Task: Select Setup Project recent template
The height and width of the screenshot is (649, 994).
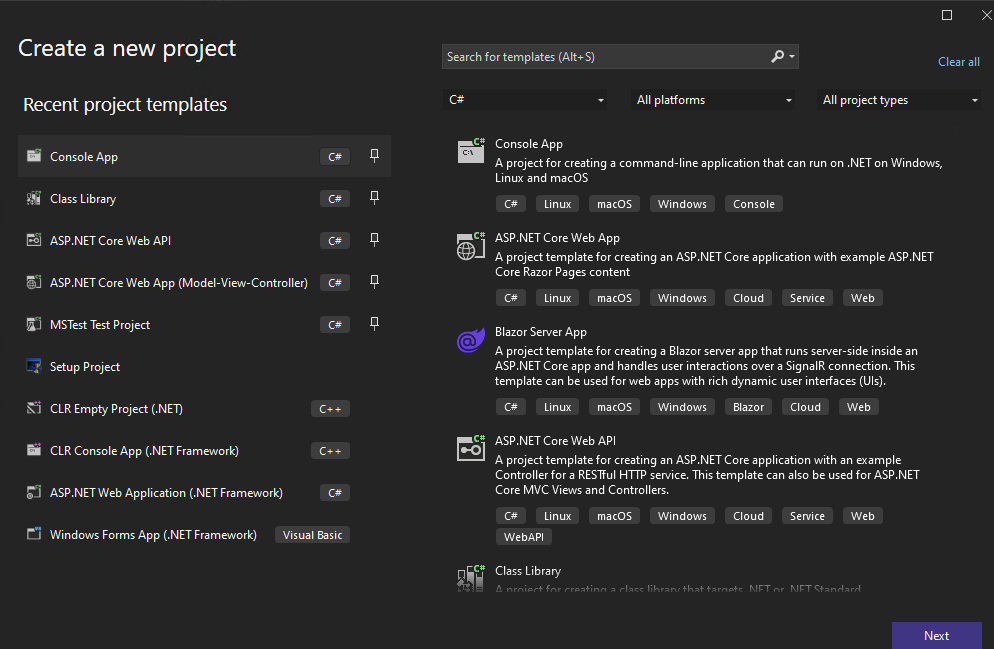Action: pyautogui.click(x=204, y=366)
